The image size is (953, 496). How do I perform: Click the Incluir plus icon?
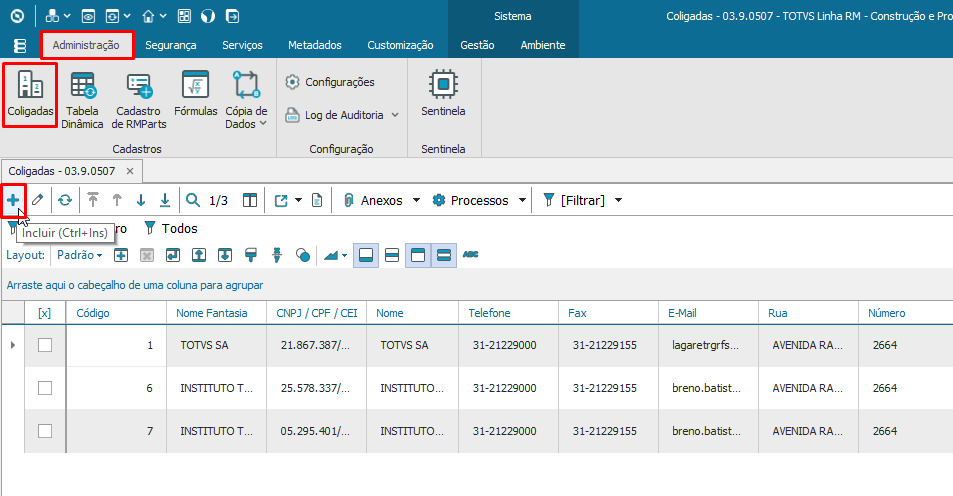pyautogui.click(x=13, y=200)
